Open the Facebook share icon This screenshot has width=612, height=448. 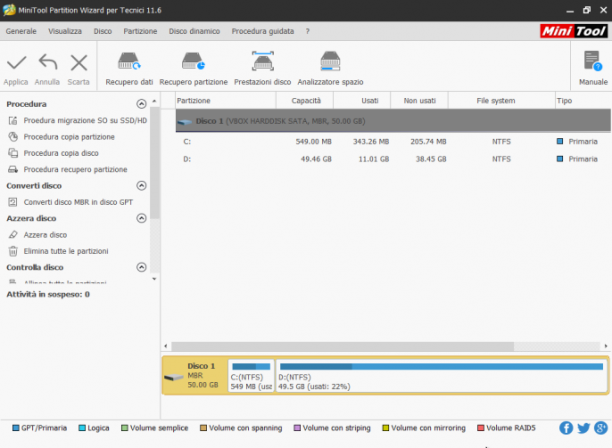click(566, 428)
